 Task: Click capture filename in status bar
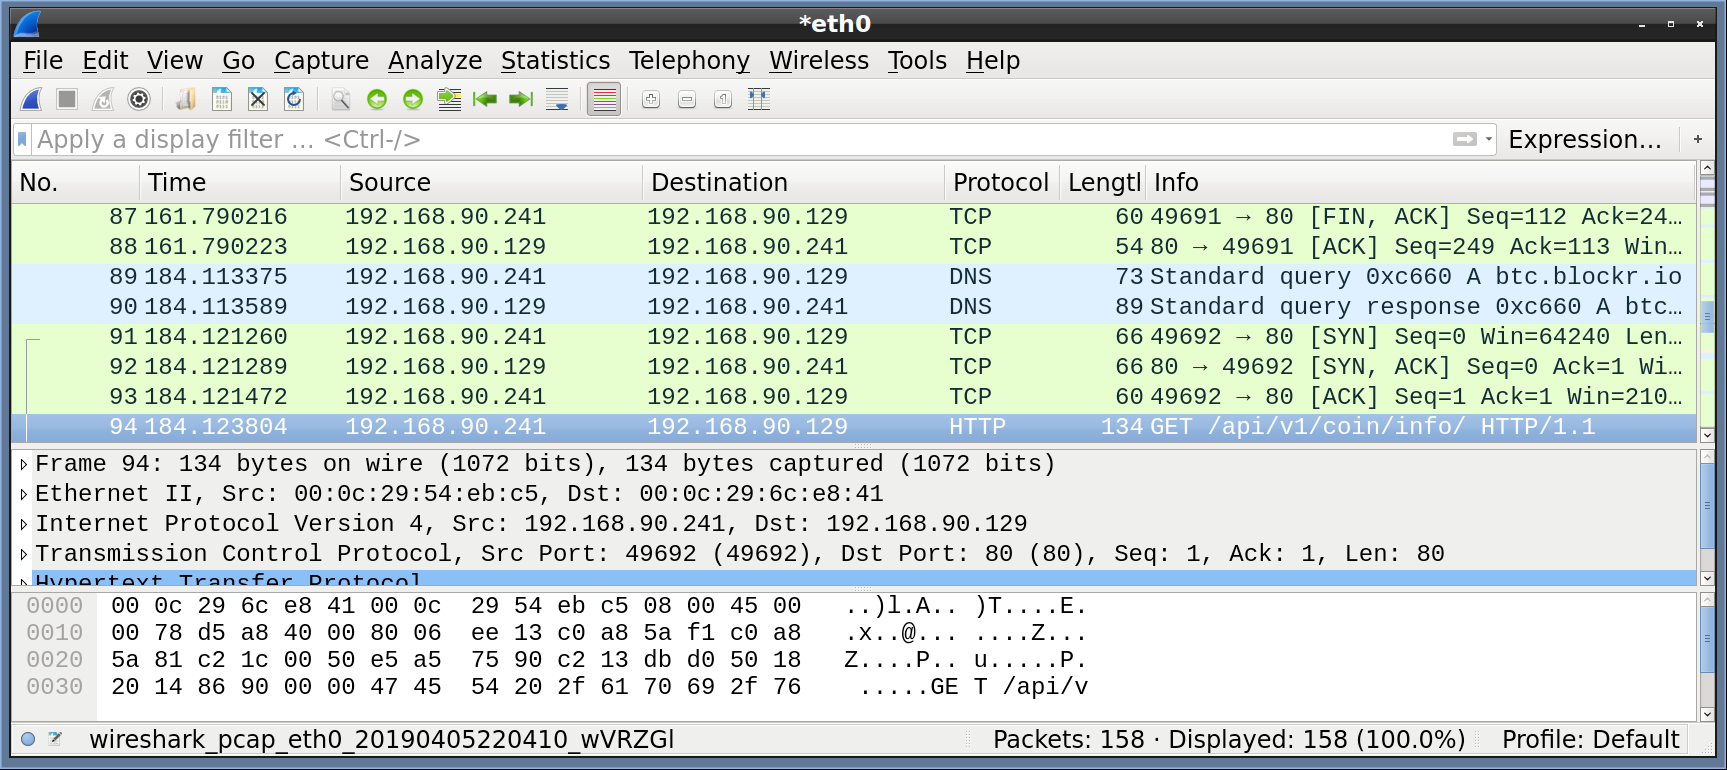[x=382, y=739]
